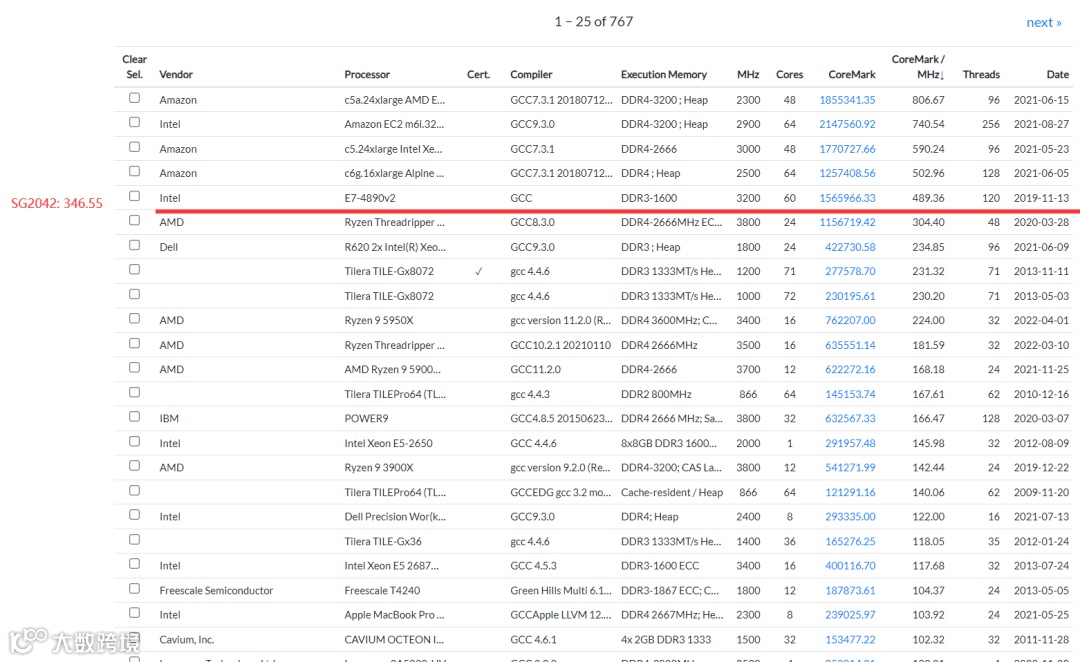This screenshot has height=662, width=1080.
Task: Open CoreMark score 1257408.56
Action: click(x=847, y=173)
